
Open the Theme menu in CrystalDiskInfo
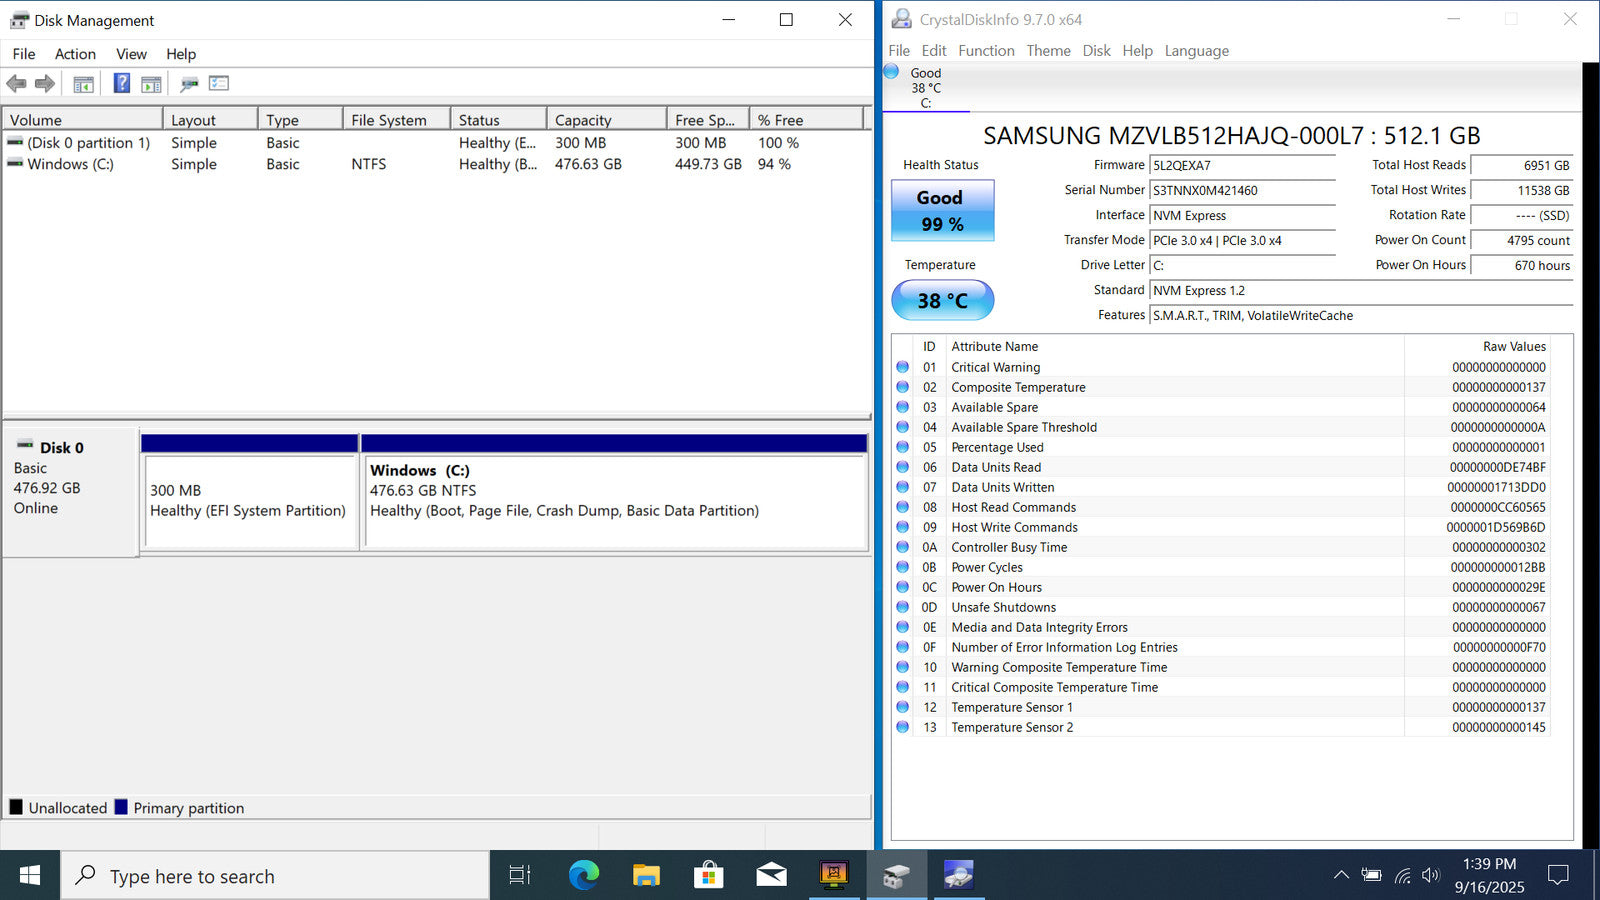pyautogui.click(x=1048, y=51)
